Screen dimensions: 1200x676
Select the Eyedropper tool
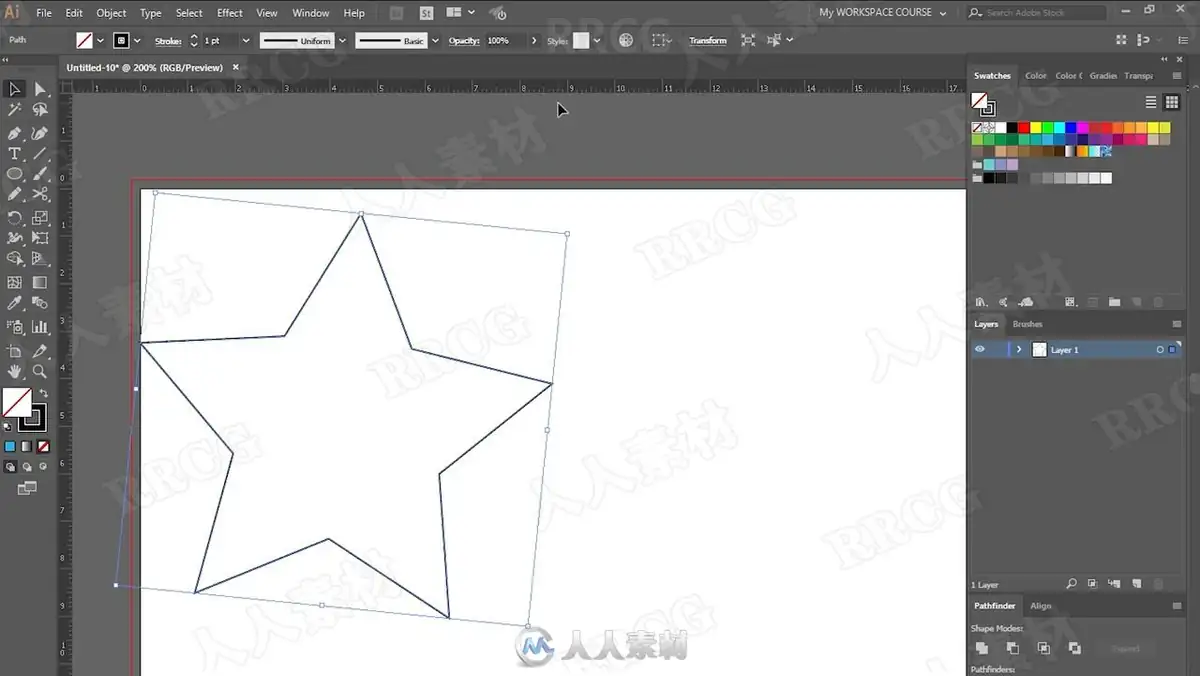point(15,303)
